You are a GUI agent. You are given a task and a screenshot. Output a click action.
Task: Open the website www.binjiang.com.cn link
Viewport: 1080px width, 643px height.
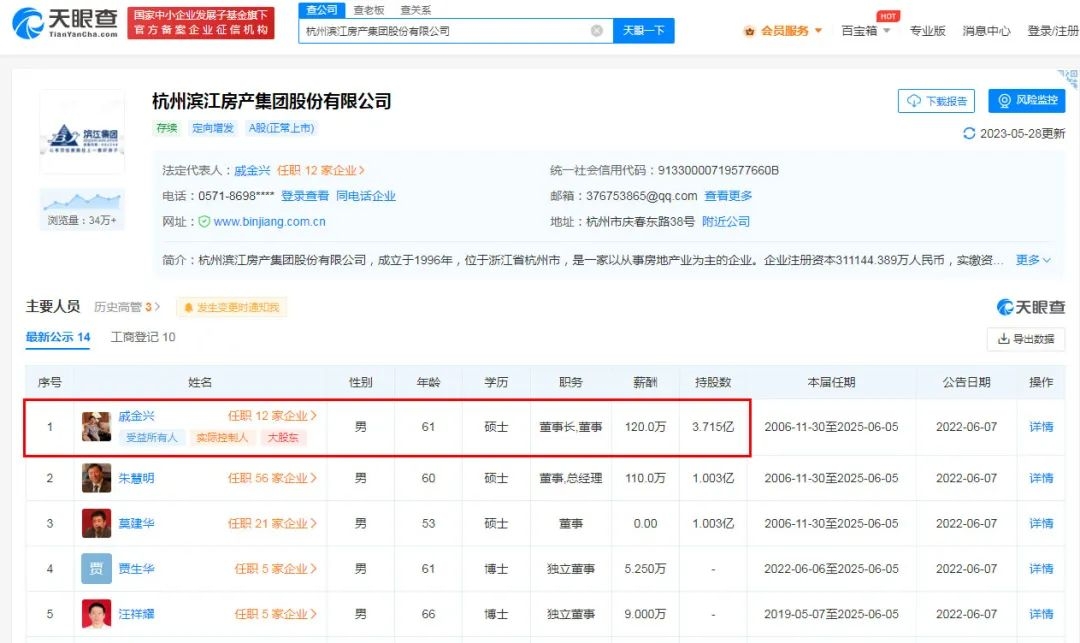click(x=269, y=222)
